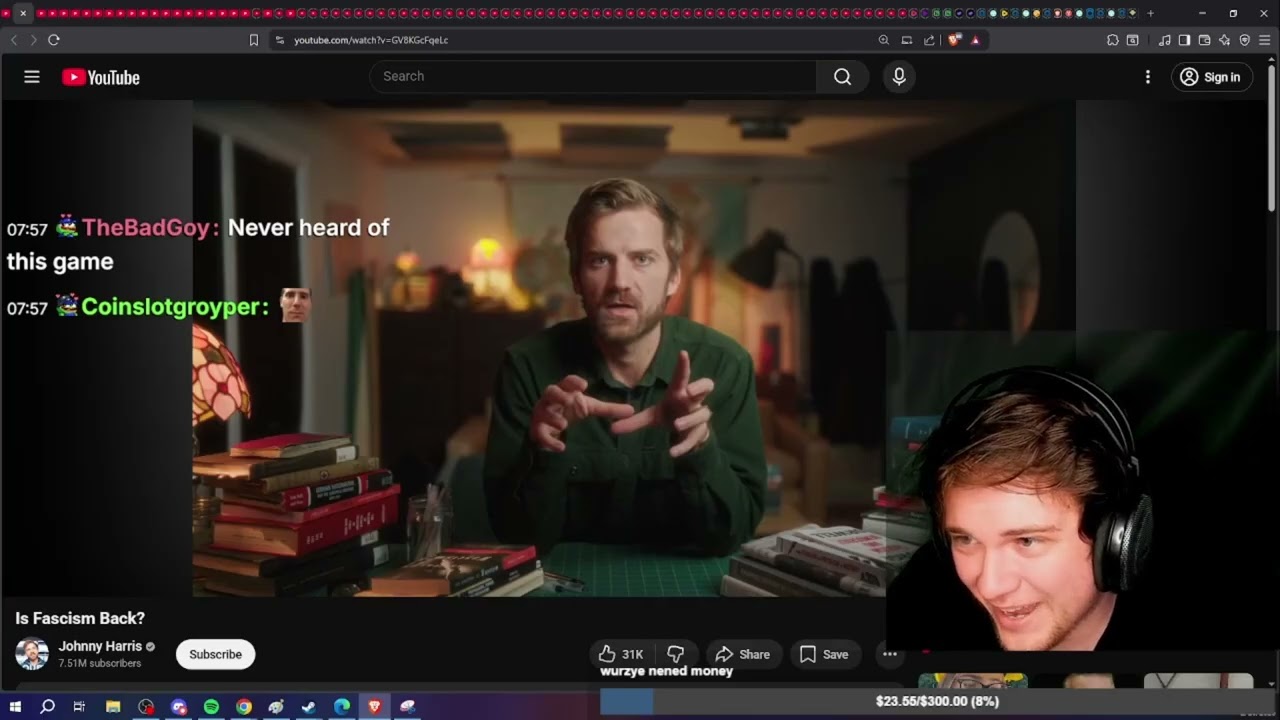Open Windows taskbar search

(x=47, y=706)
